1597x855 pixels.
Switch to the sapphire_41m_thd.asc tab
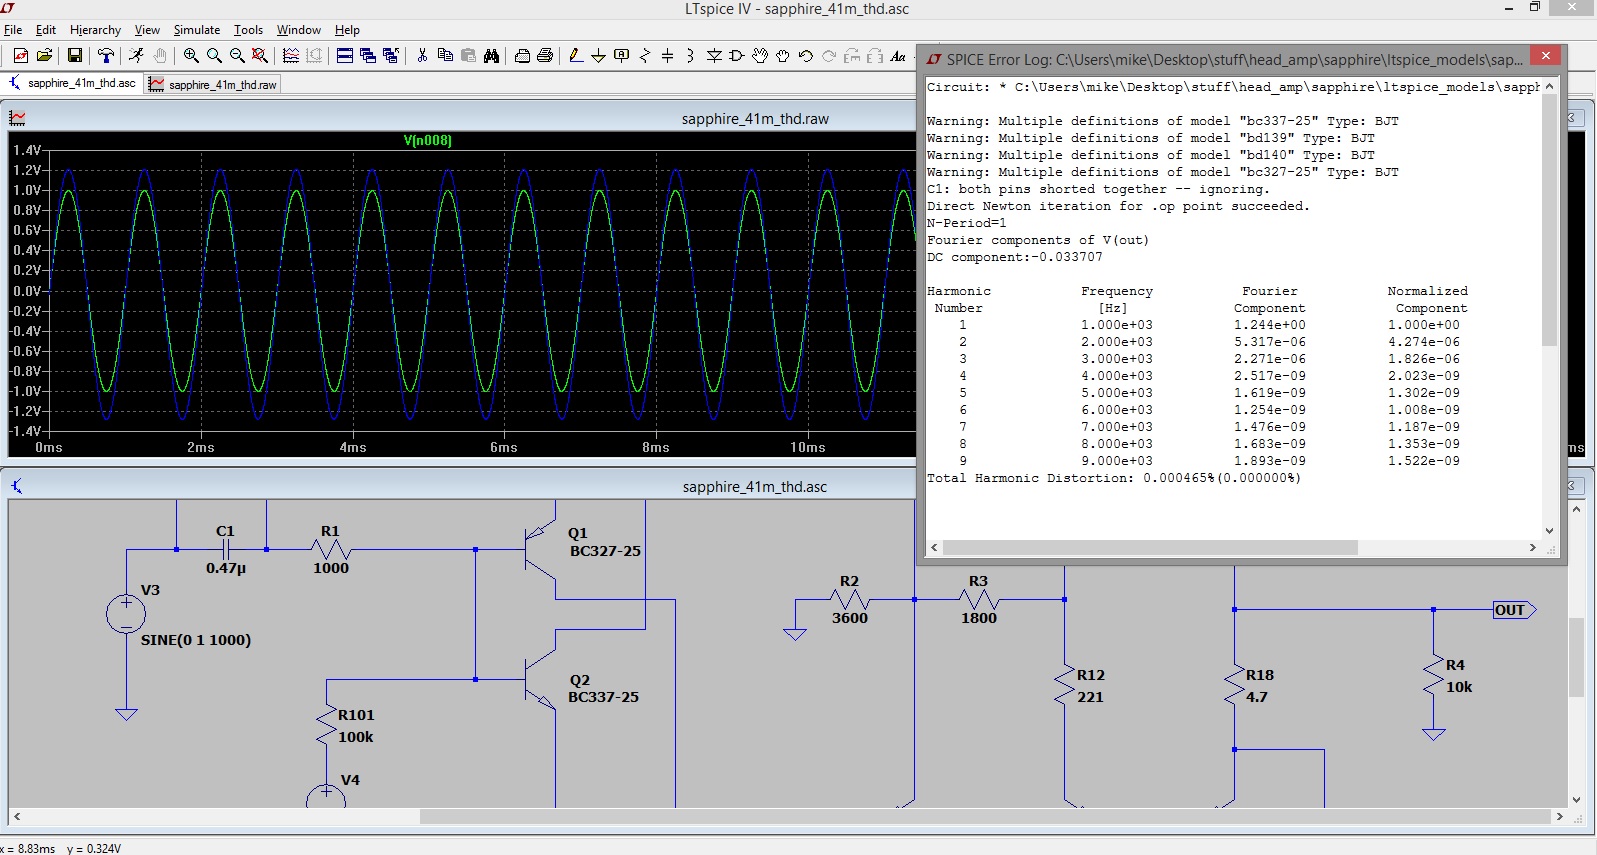[73, 83]
